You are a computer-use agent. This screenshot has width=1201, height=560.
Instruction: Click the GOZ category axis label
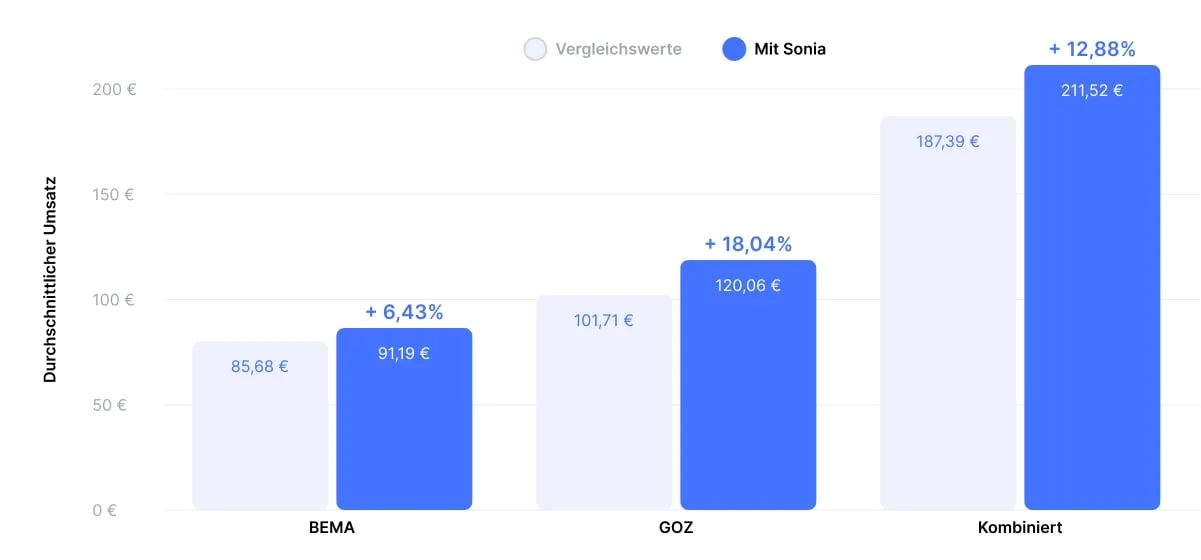pos(676,527)
